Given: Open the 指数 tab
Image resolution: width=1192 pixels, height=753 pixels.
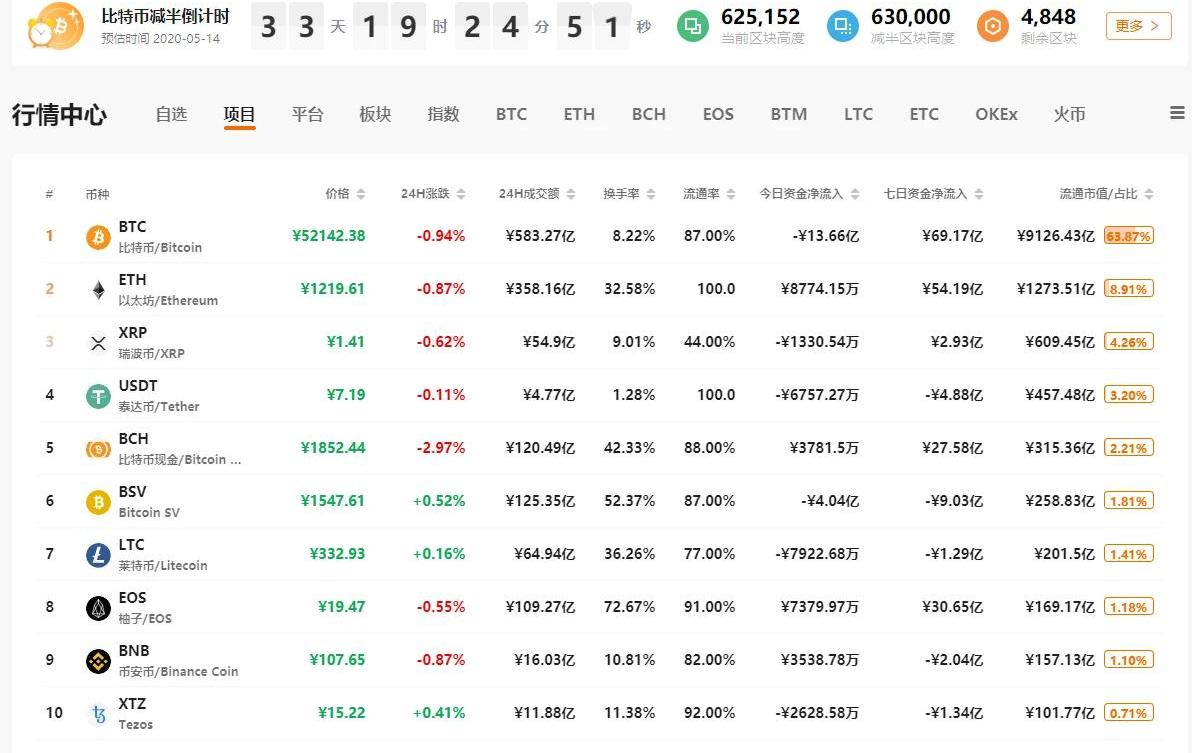Looking at the screenshot, I should (443, 114).
